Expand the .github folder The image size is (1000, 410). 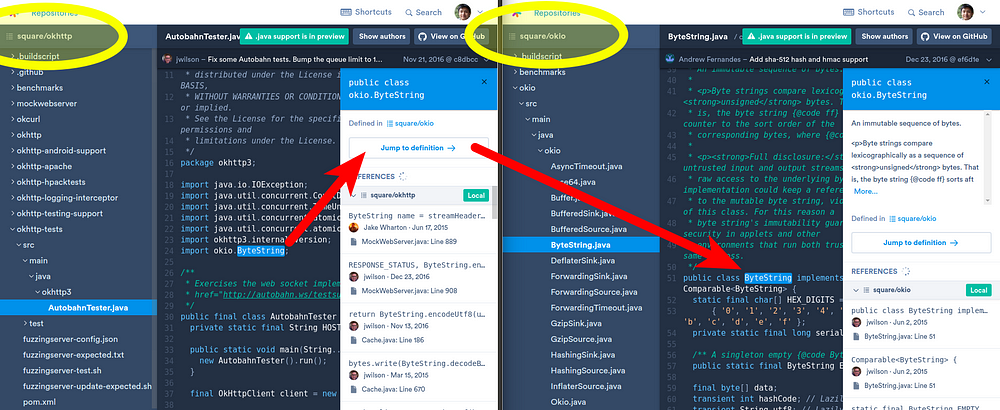[x=13, y=72]
